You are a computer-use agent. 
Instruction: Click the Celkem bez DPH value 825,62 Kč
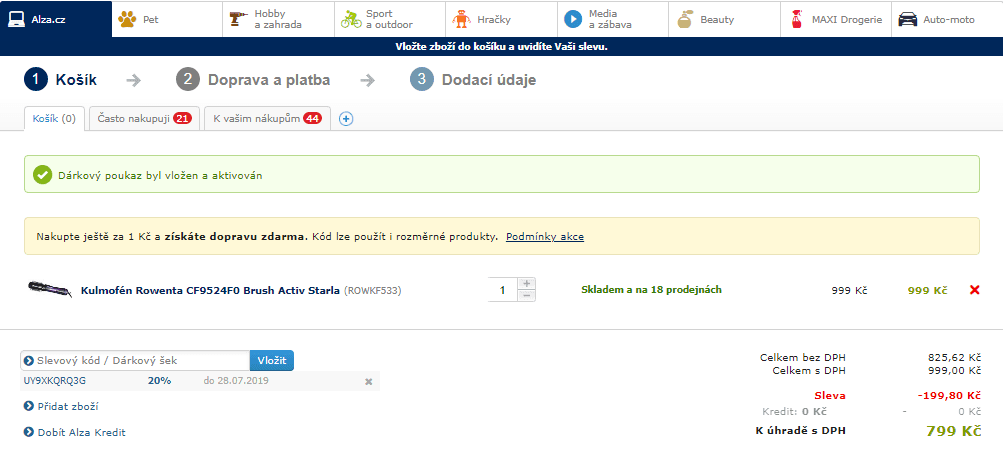[954, 357]
